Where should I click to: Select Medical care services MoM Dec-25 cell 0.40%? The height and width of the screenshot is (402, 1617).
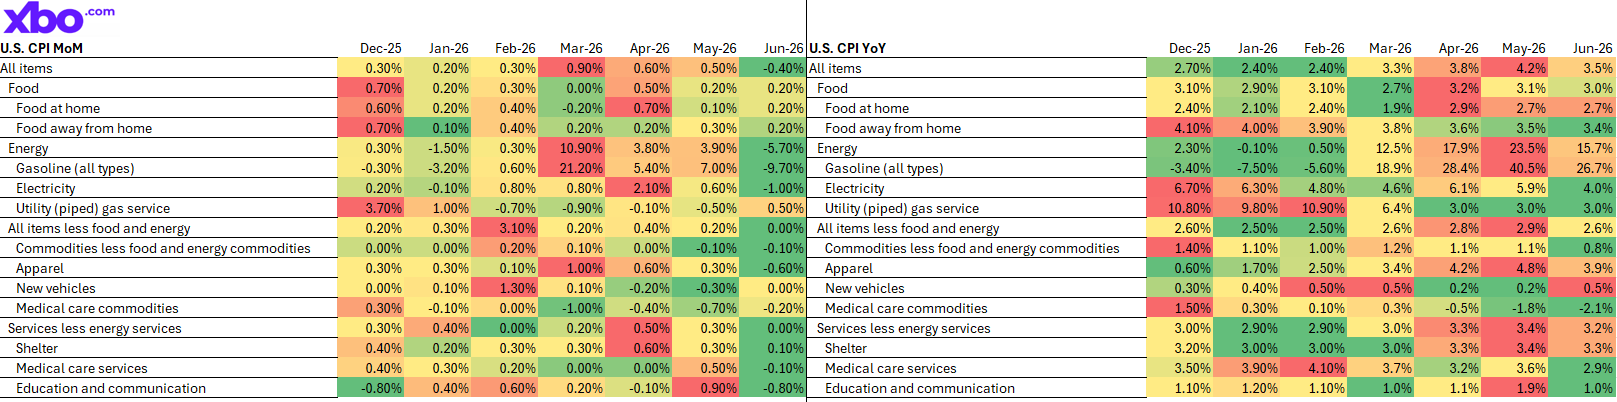click(x=371, y=368)
